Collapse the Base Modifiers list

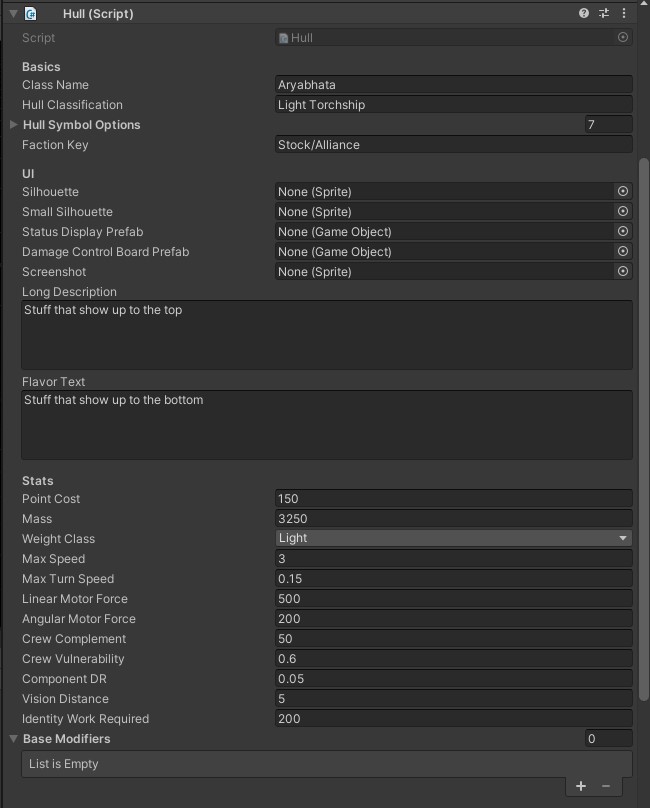[13, 739]
